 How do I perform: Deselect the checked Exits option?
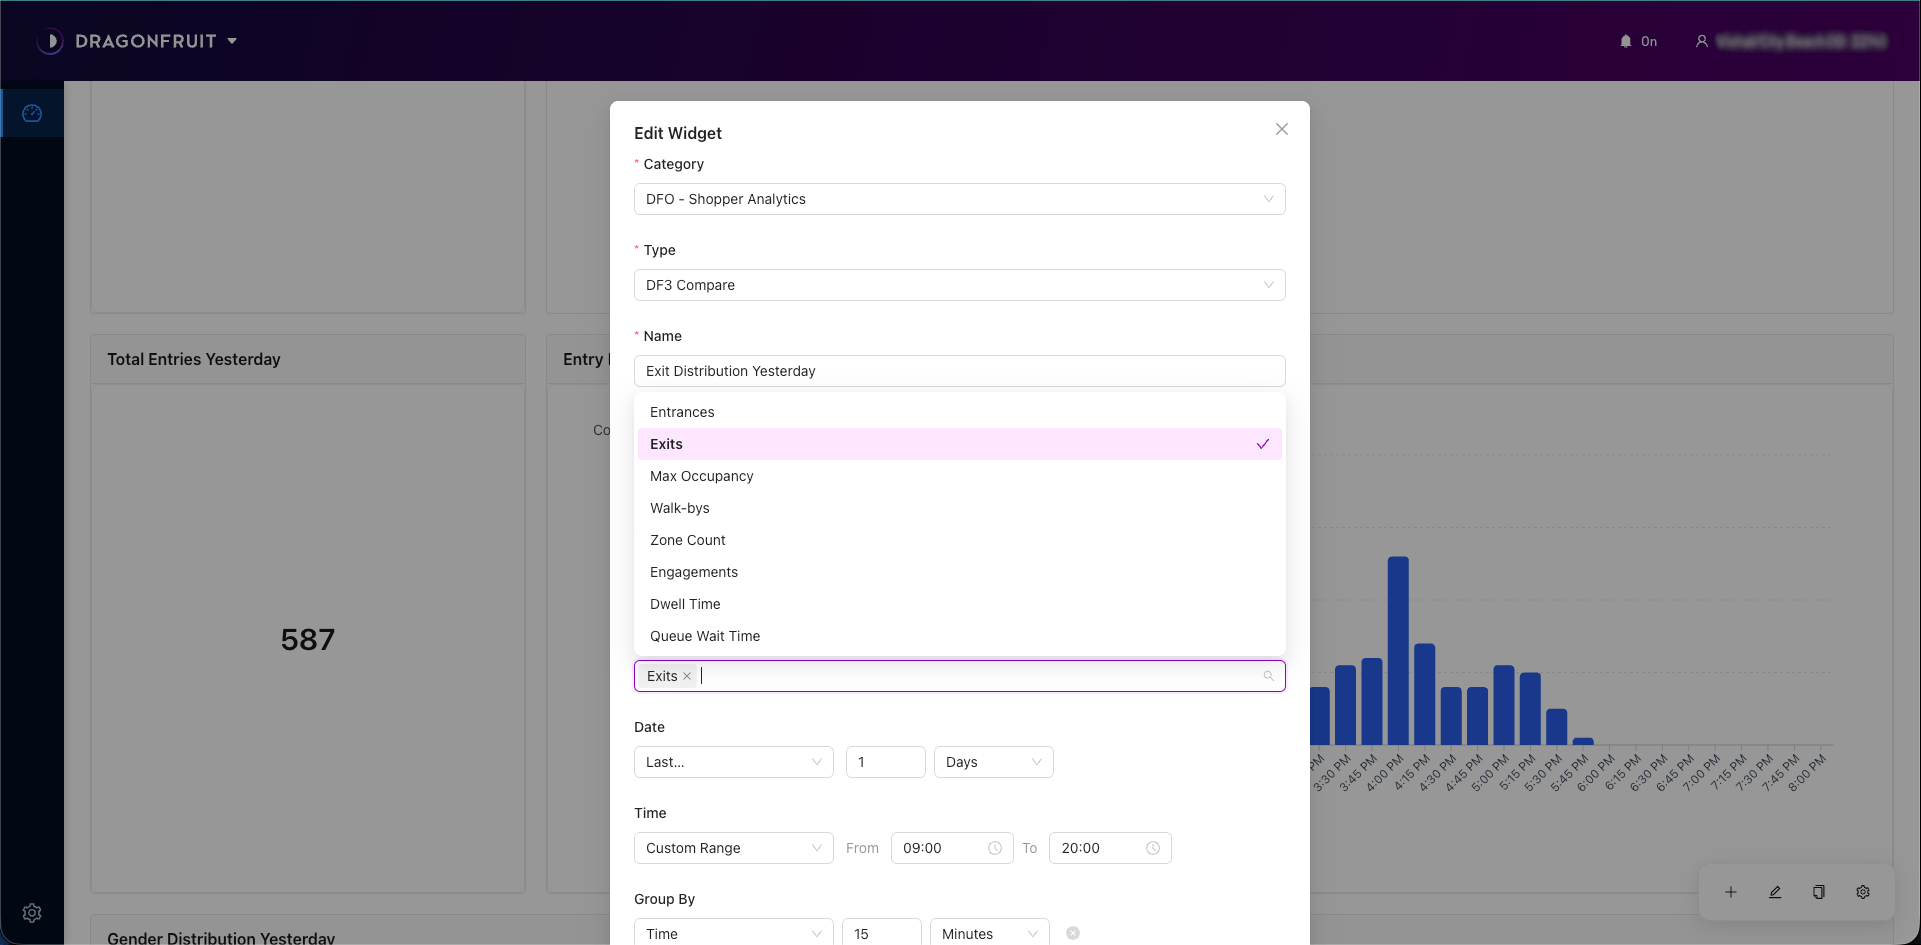(959, 444)
